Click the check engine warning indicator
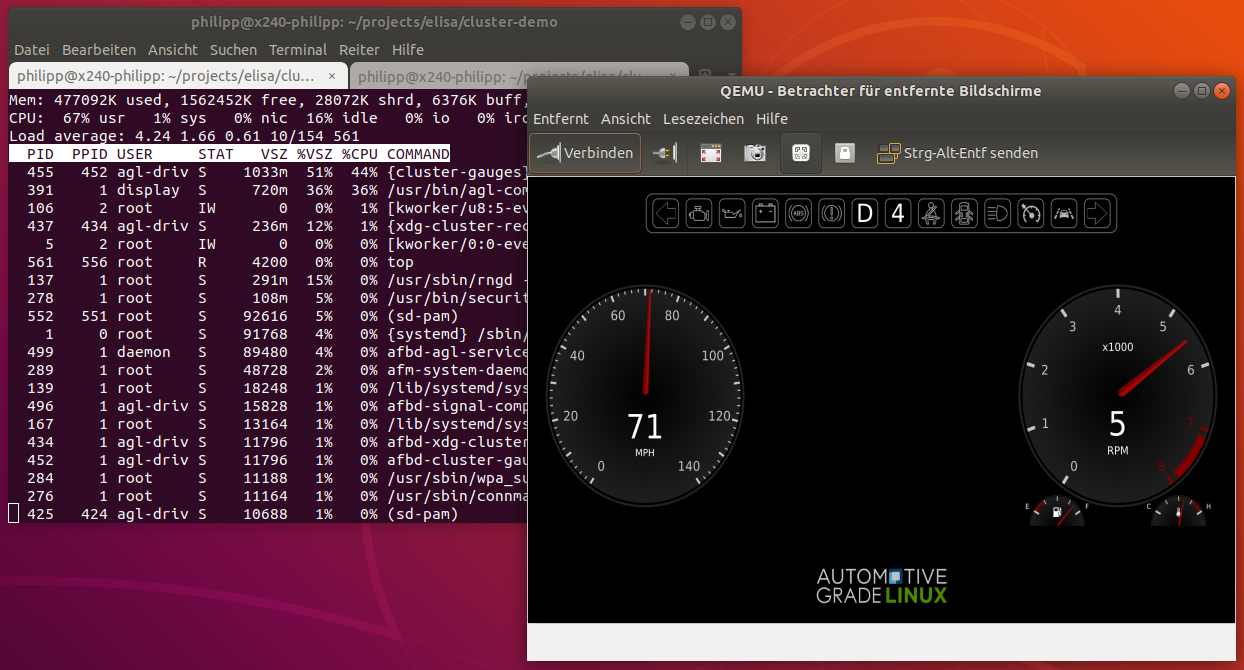Screen dimensions: 1244x670 [699, 213]
